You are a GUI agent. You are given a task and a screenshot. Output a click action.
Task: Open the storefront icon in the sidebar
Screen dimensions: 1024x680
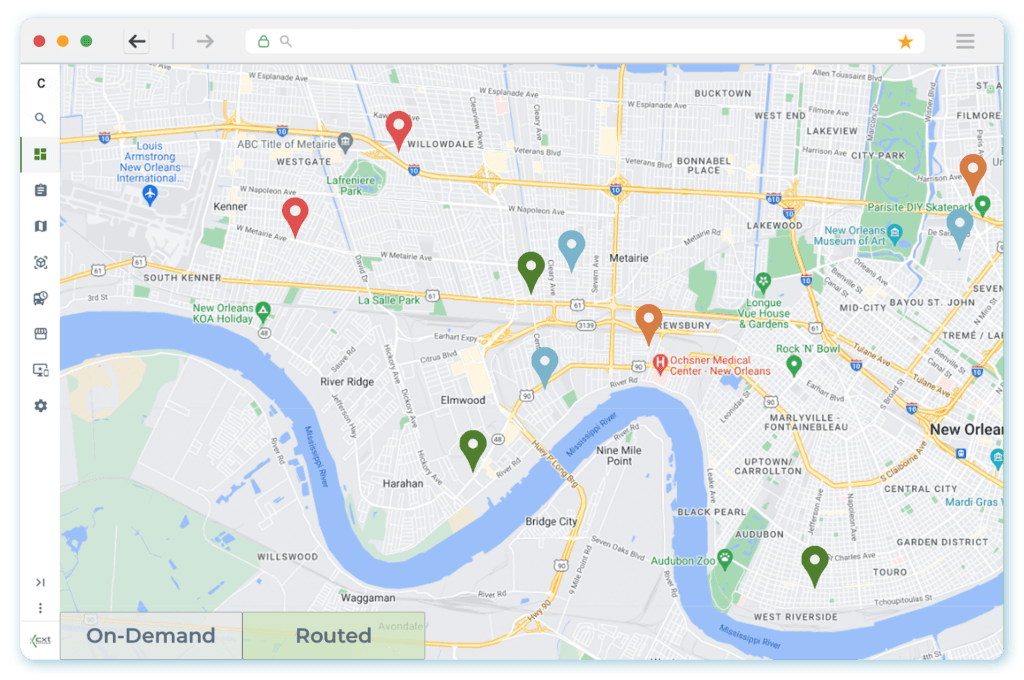[x=40, y=334]
